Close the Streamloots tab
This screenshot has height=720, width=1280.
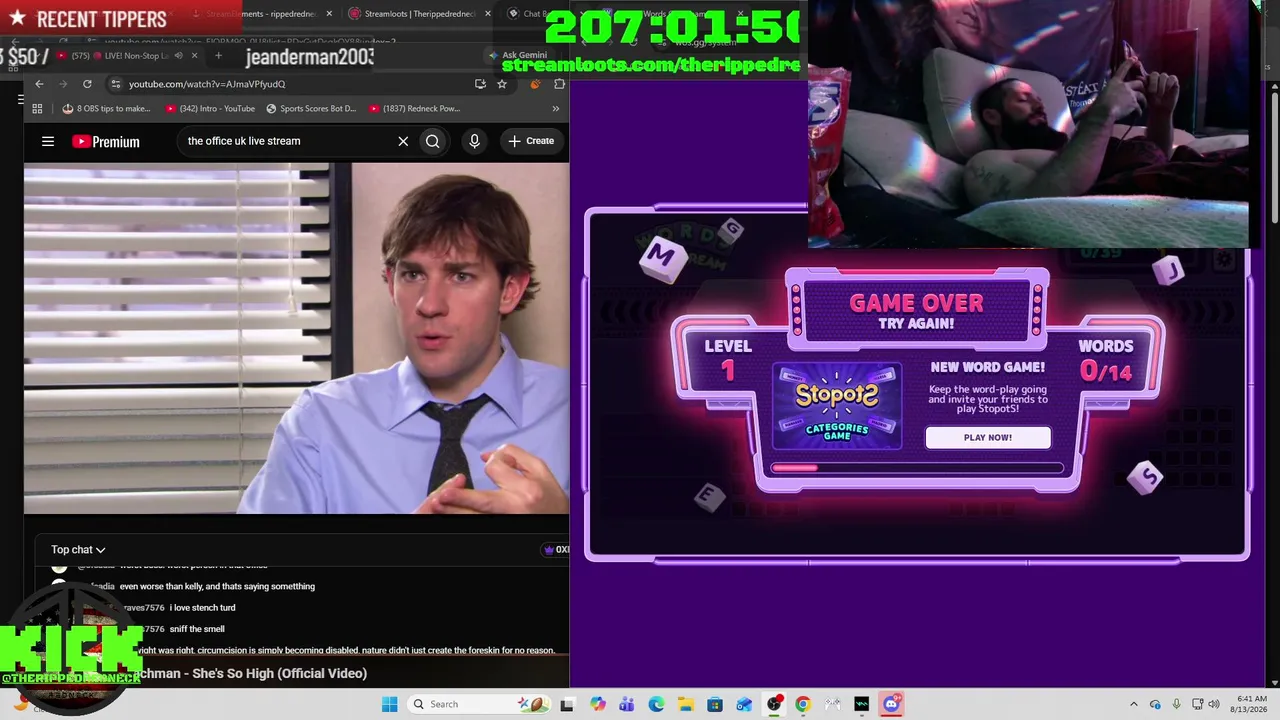488,14
